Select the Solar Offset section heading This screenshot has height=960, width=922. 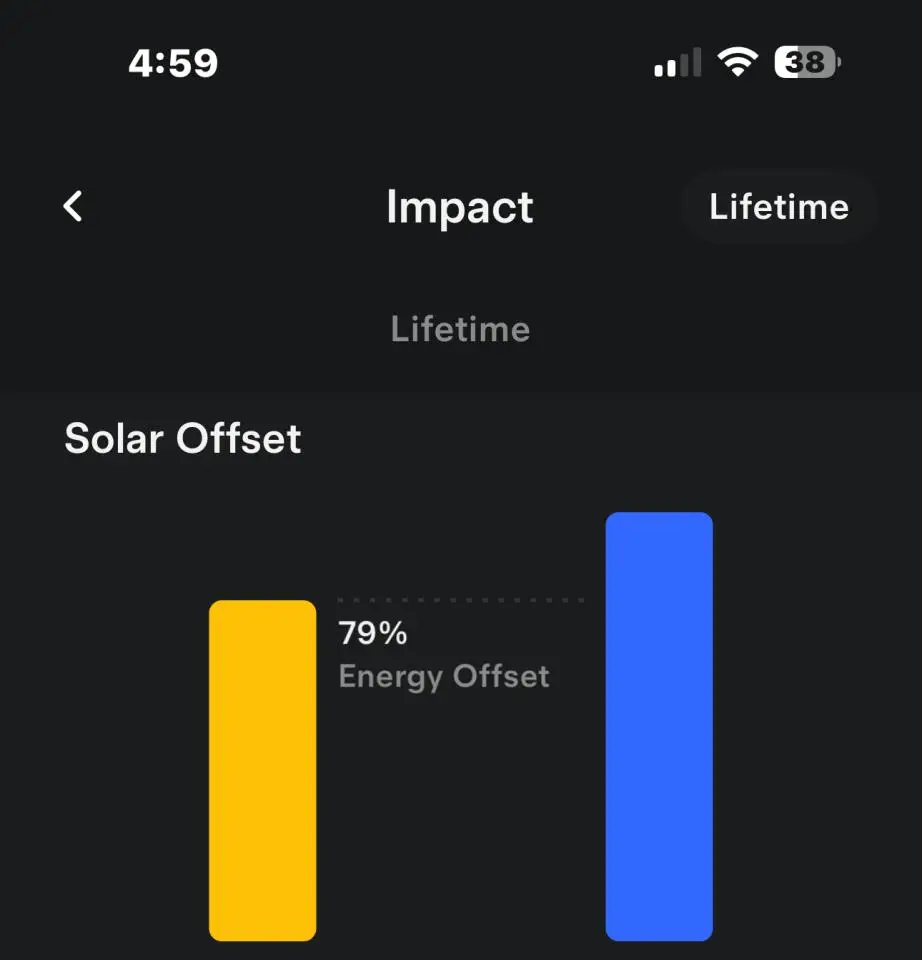click(183, 439)
